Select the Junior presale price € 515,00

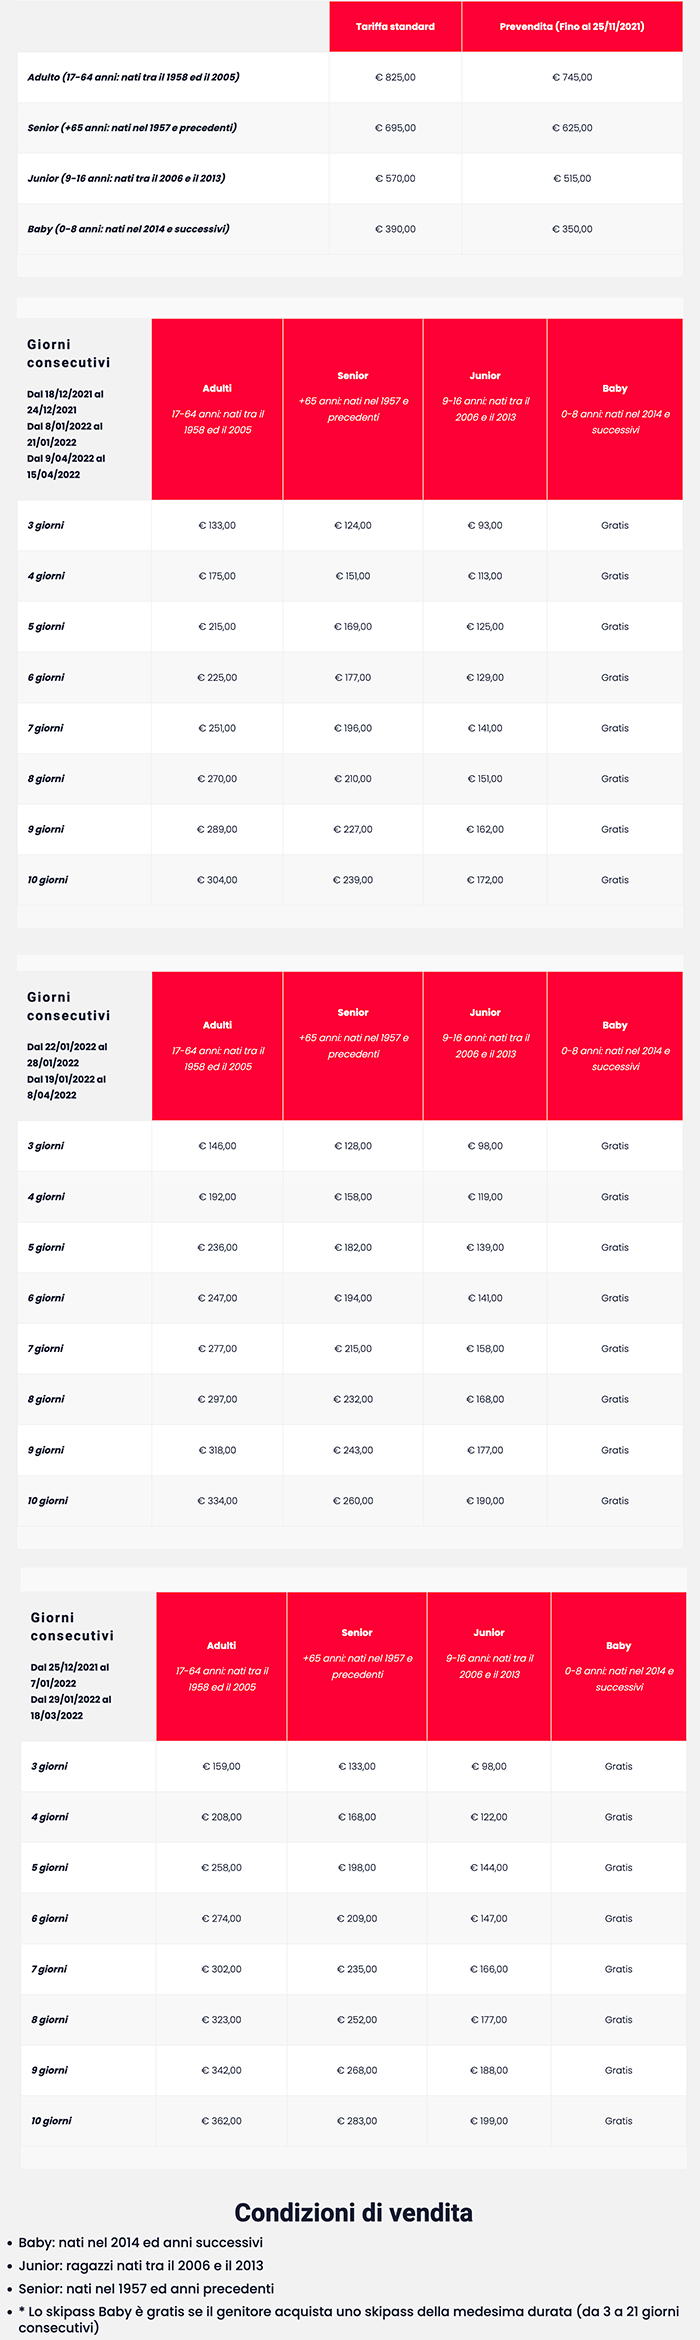coord(571,179)
